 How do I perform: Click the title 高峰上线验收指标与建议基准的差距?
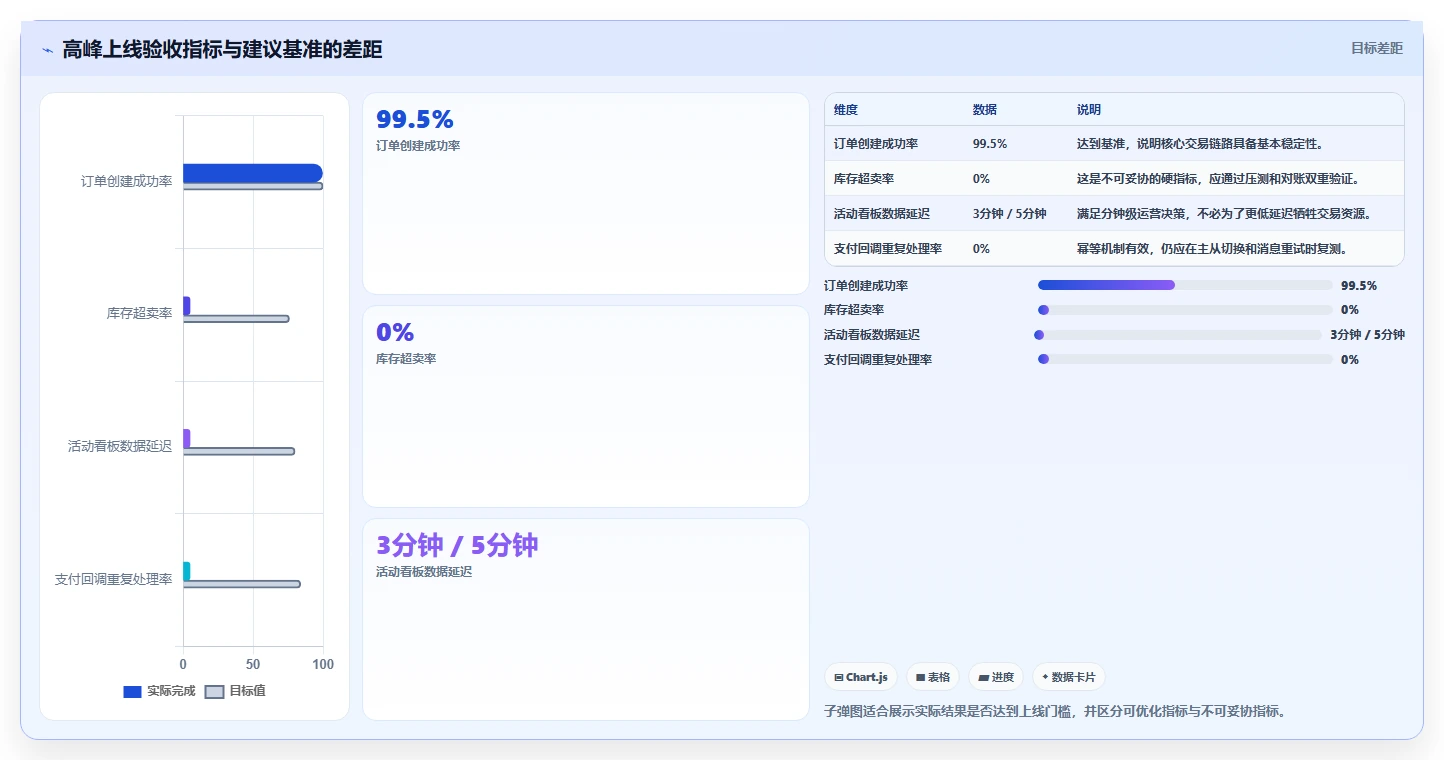pyautogui.click(x=222, y=50)
